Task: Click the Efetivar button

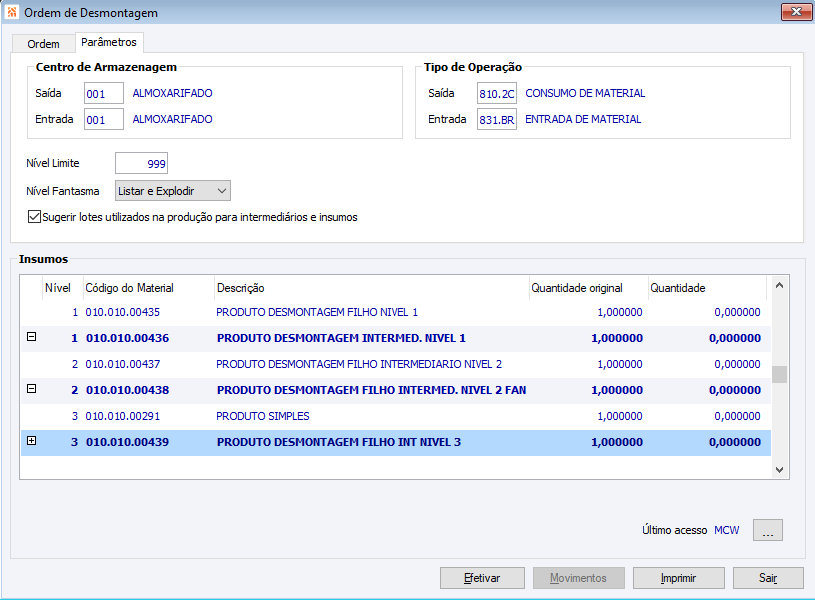Action: pos(482,578)
